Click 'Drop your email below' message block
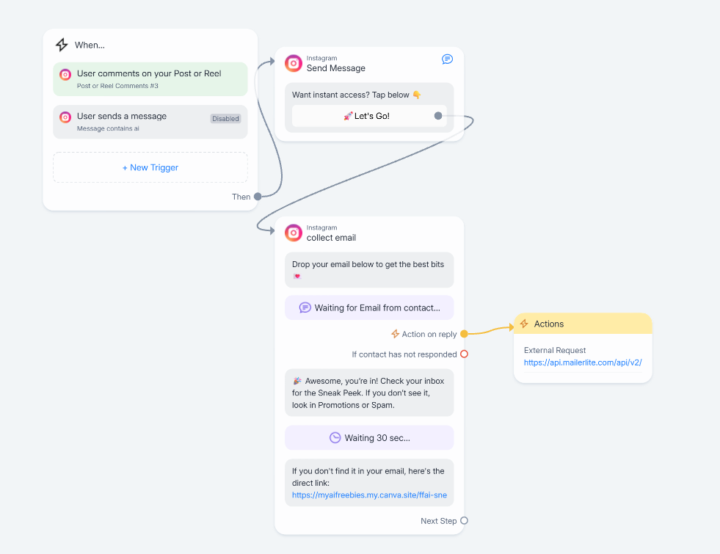This screenshot has height=554, width=720. 369,270
